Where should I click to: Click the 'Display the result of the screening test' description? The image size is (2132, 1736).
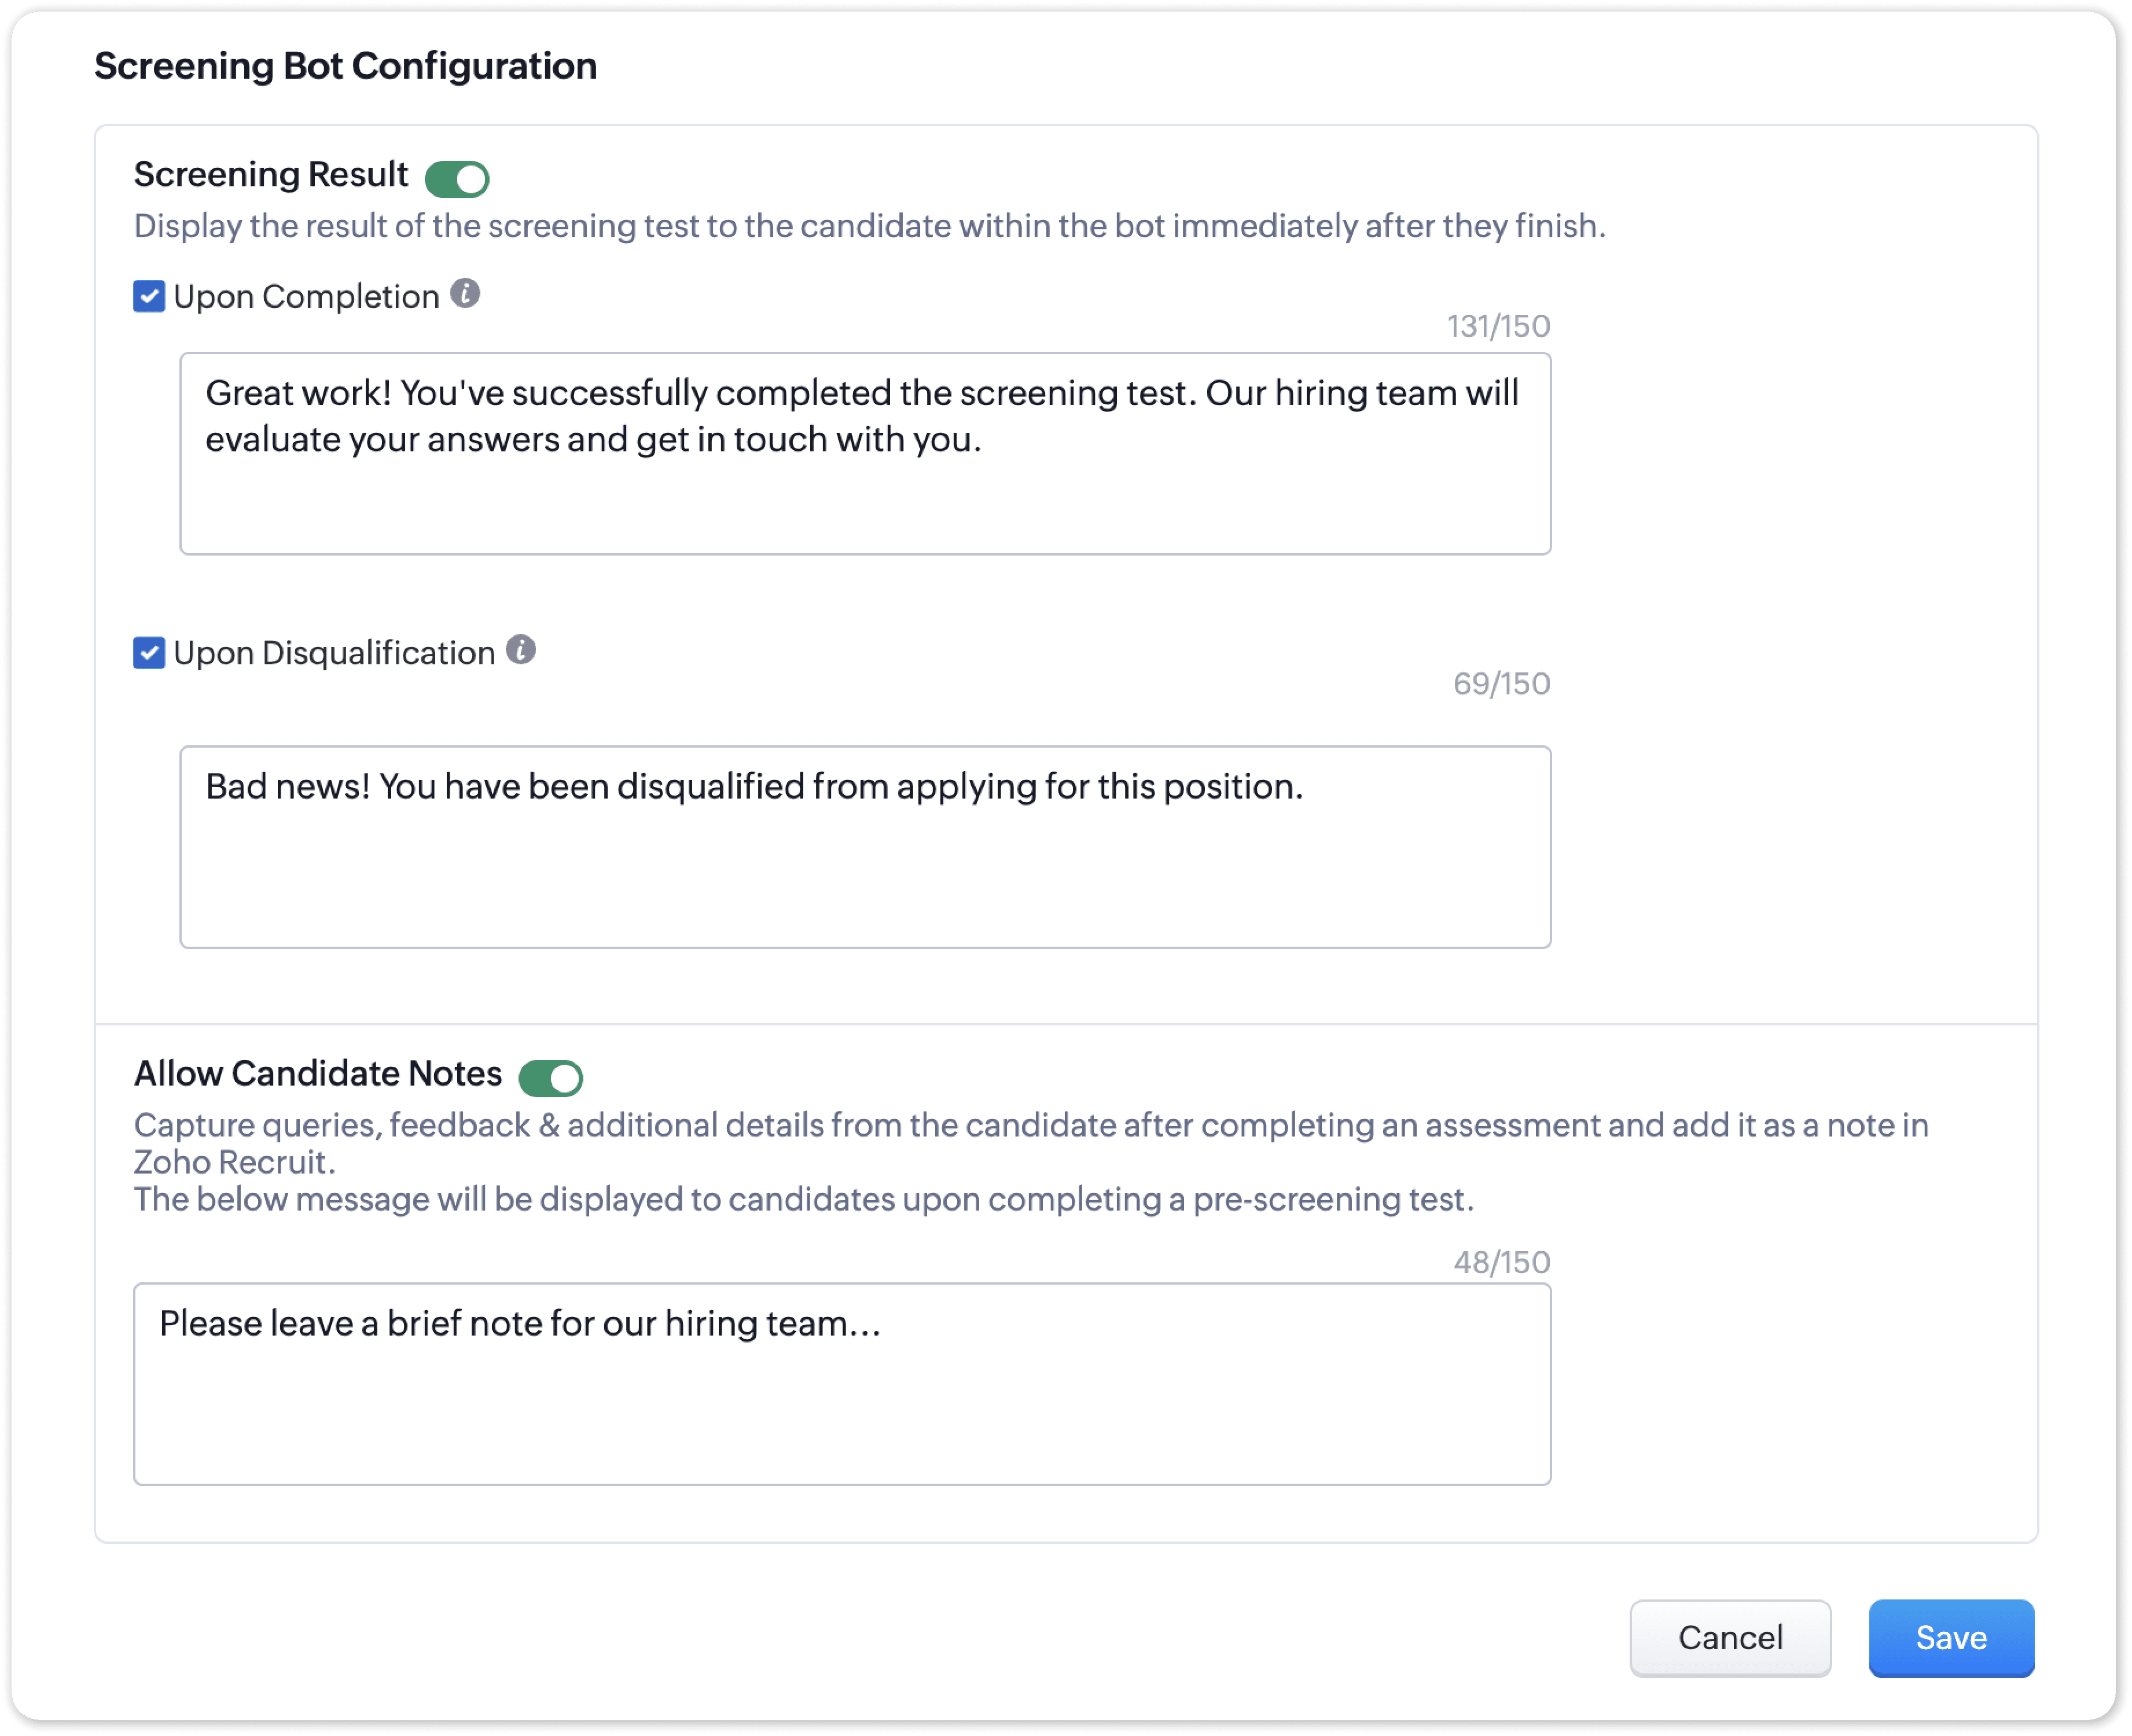point(869,226)
